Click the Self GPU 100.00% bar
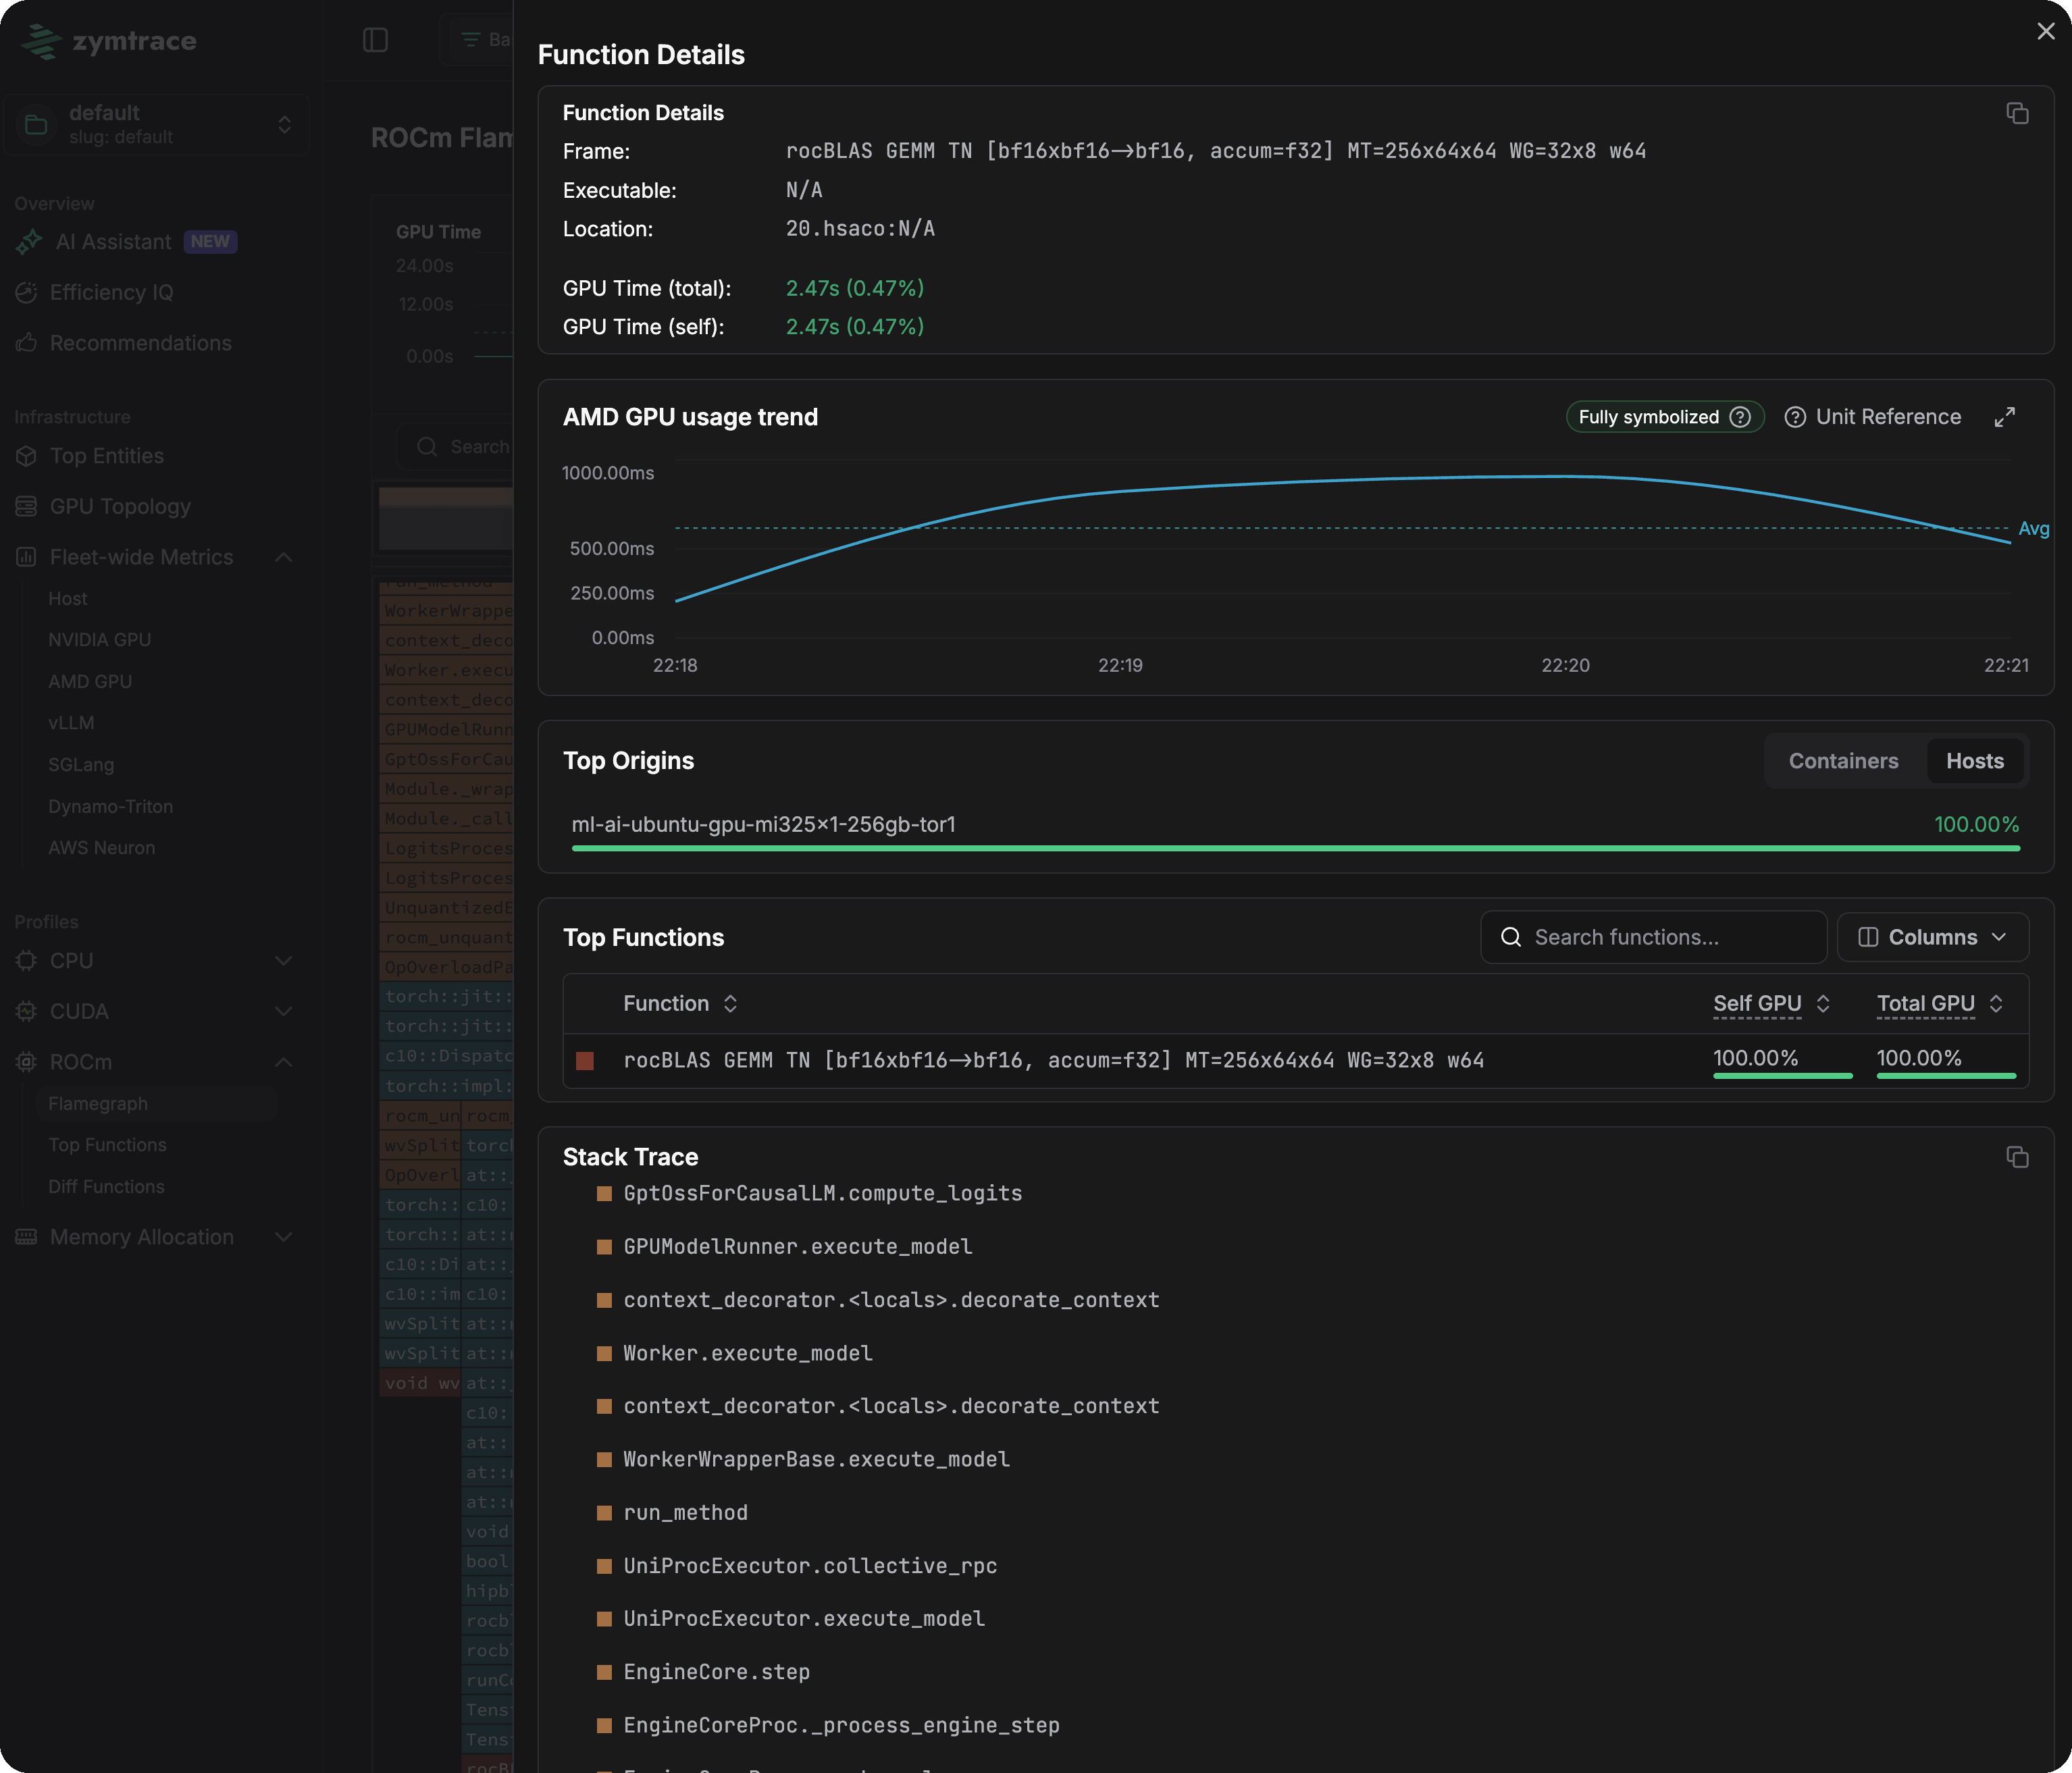Viewport: 2072px width, 1773px height. pos(1782,1075)
